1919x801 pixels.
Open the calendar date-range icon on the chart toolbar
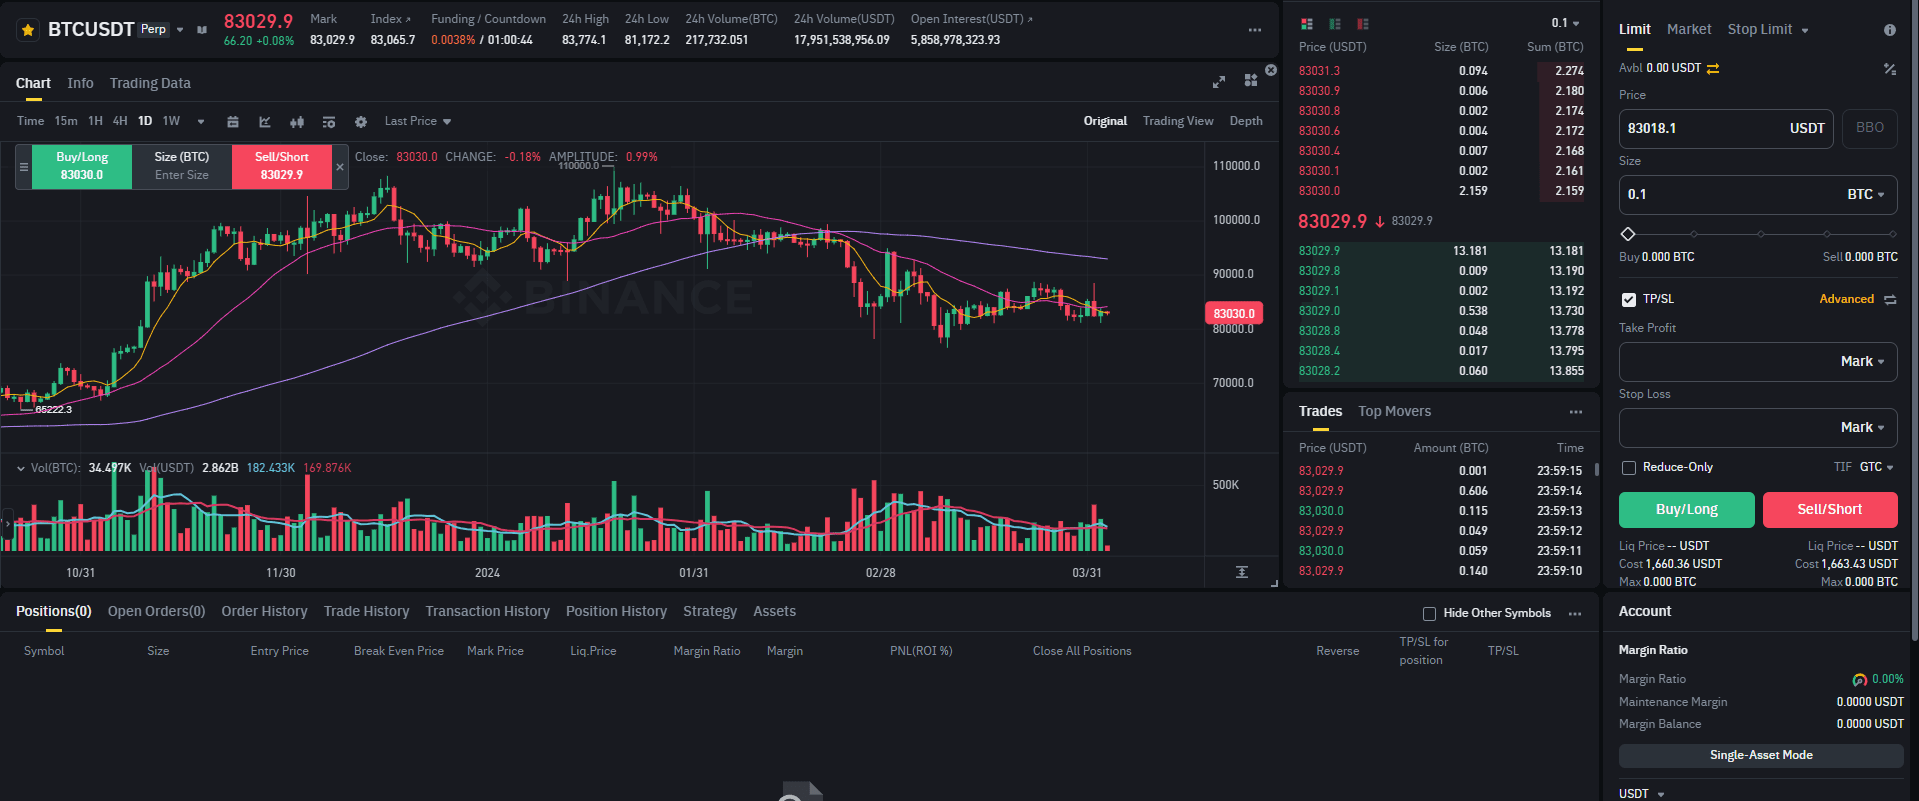pos(233,122)
